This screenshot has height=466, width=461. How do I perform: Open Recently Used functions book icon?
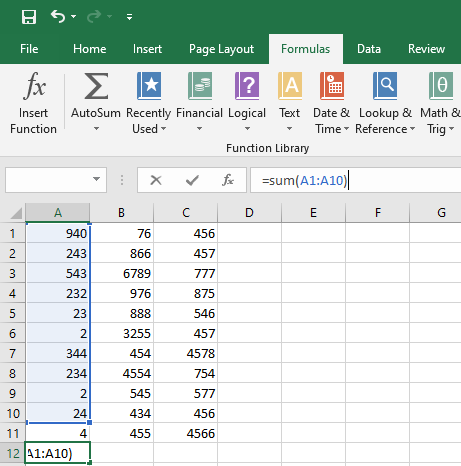pyautogui.click(x=149, y=86)
